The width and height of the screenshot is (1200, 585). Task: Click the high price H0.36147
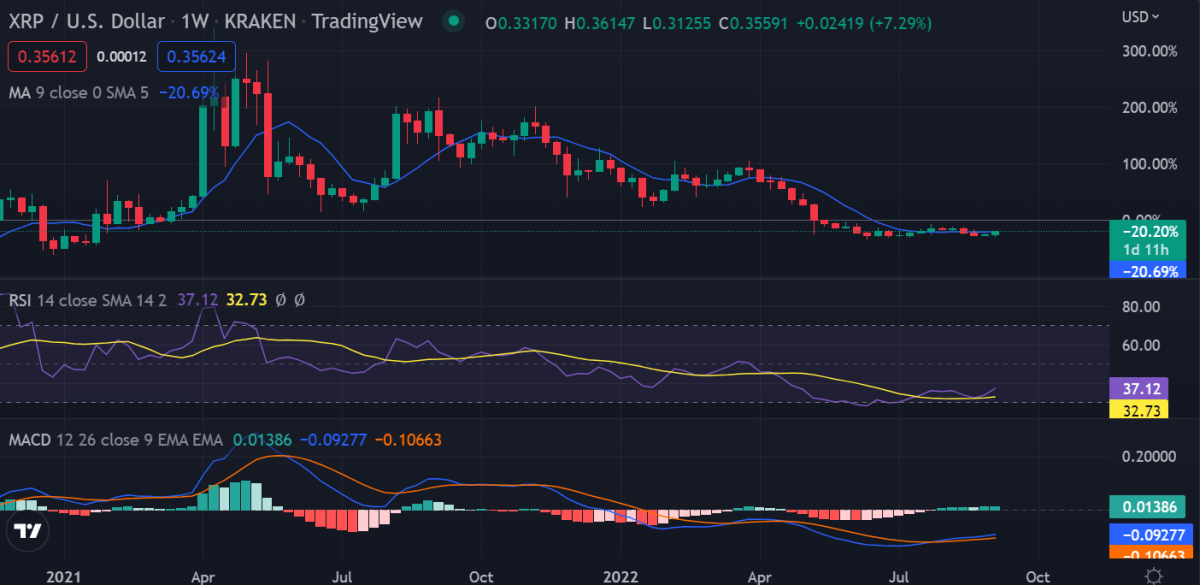coord(599,21)
